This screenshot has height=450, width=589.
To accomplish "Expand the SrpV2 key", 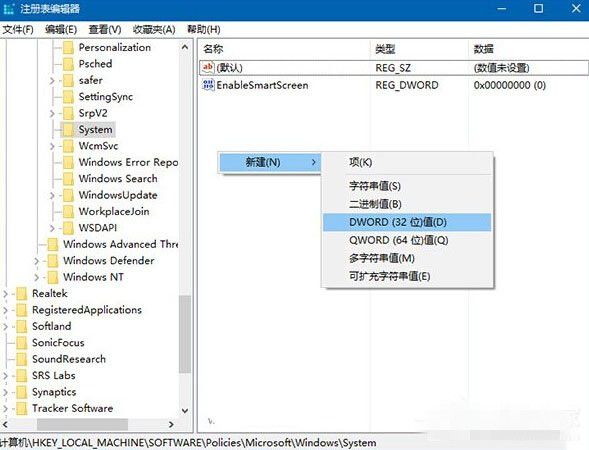I will coord(52,113).
